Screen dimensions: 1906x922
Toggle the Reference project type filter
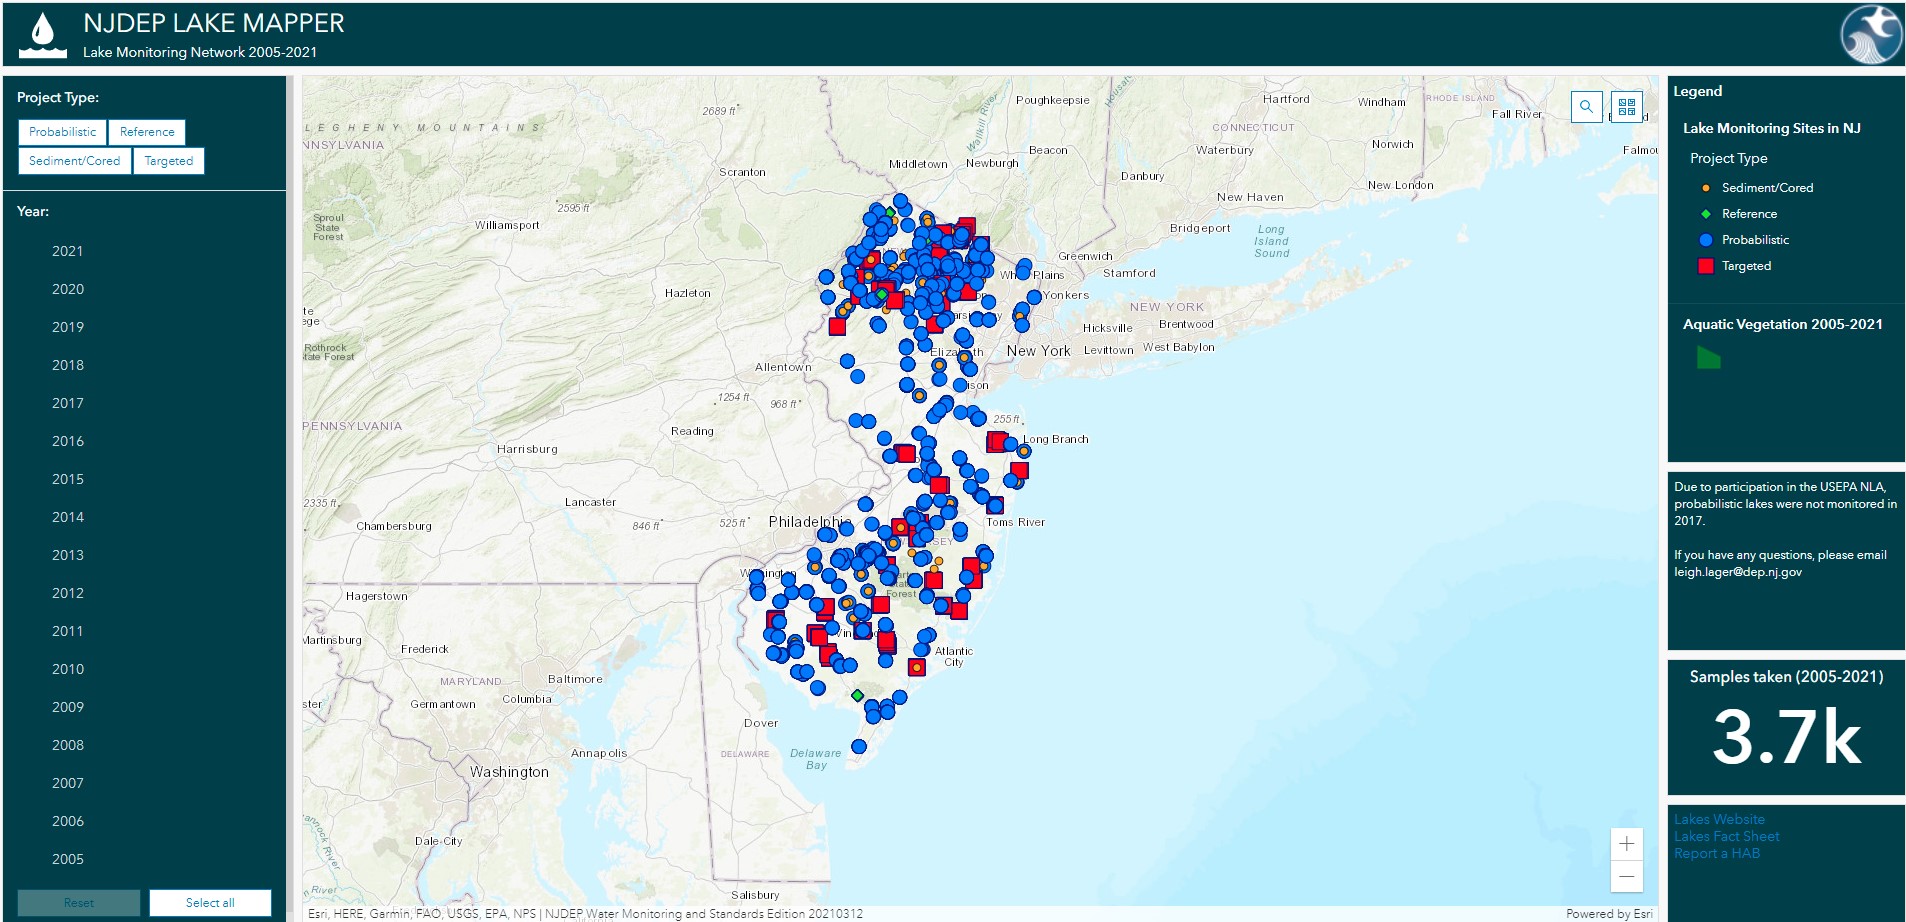coord(147,132)
